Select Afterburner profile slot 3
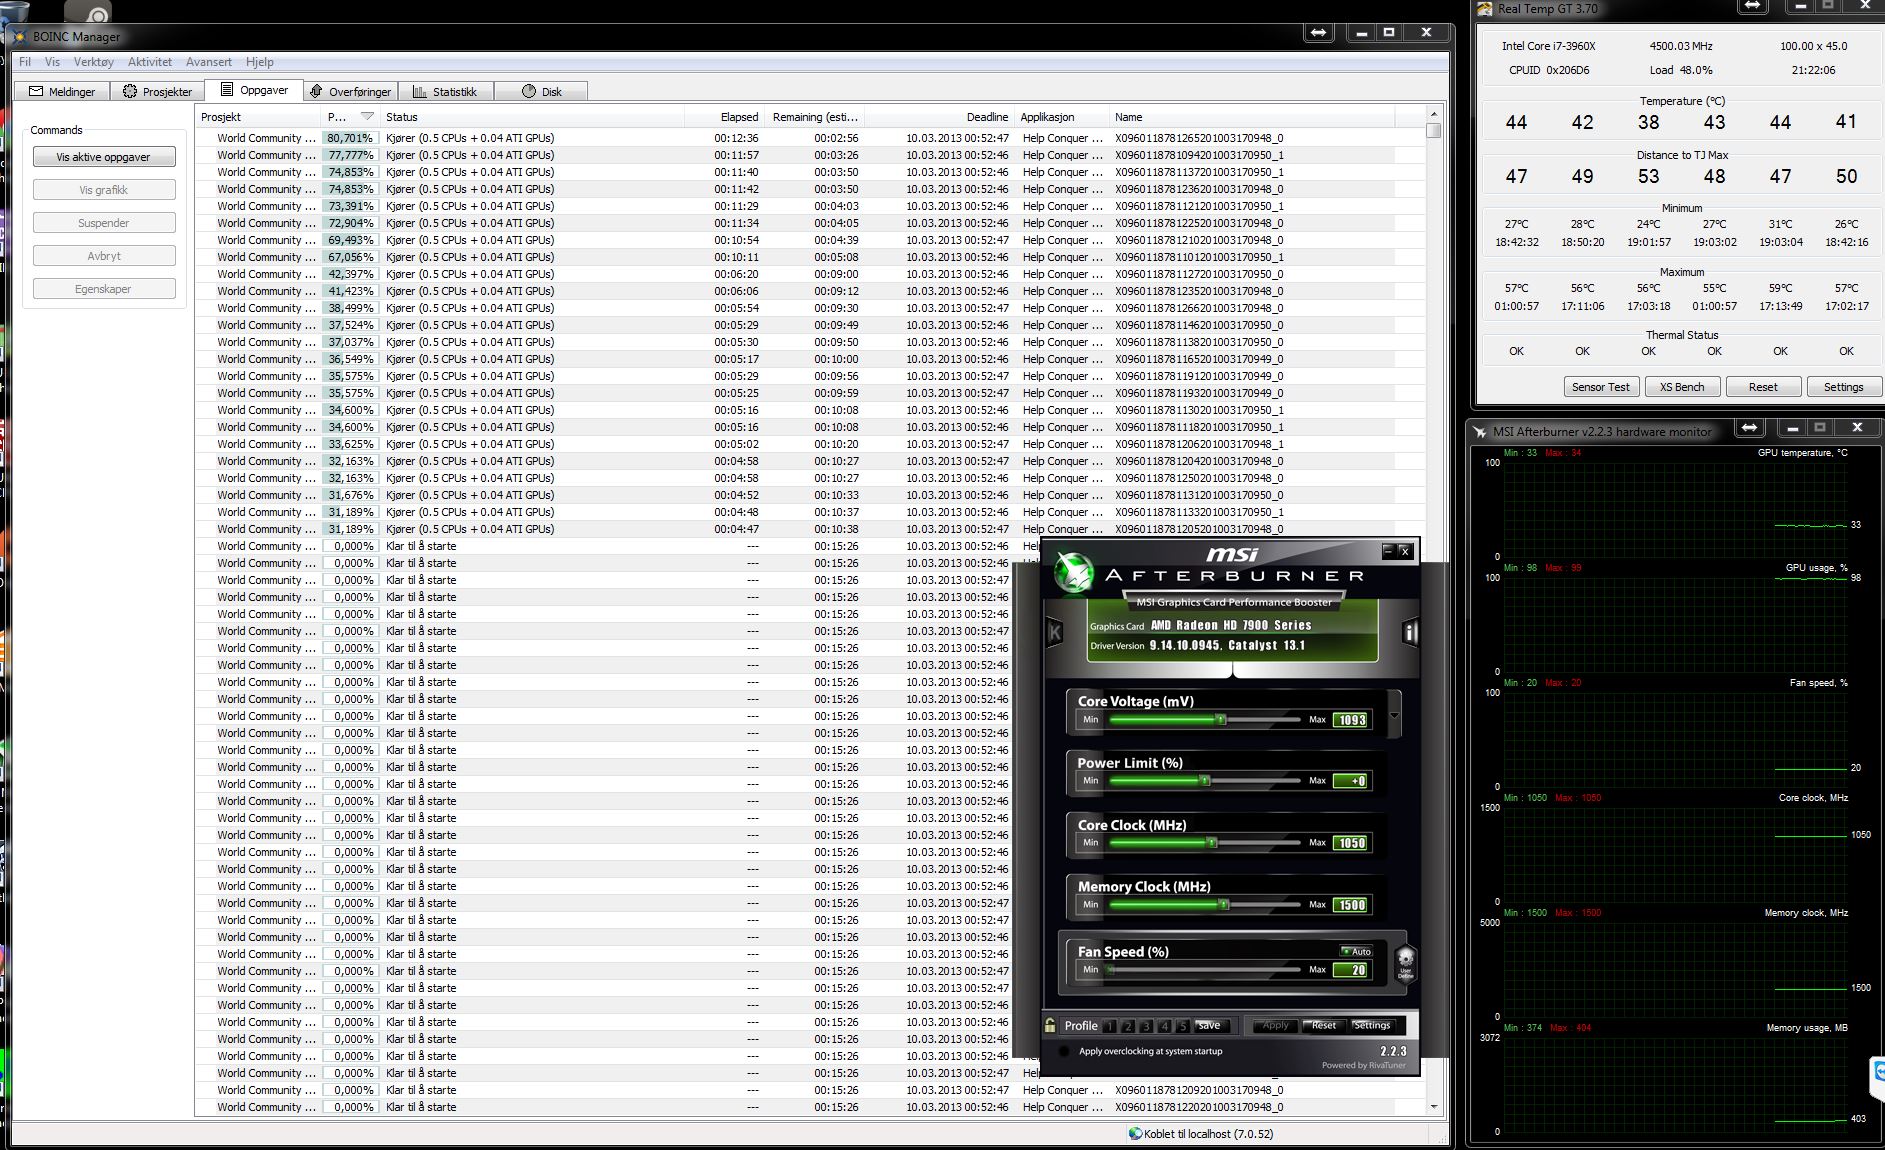This screenshot has width=1885, height=1150. [1146, 1026]
